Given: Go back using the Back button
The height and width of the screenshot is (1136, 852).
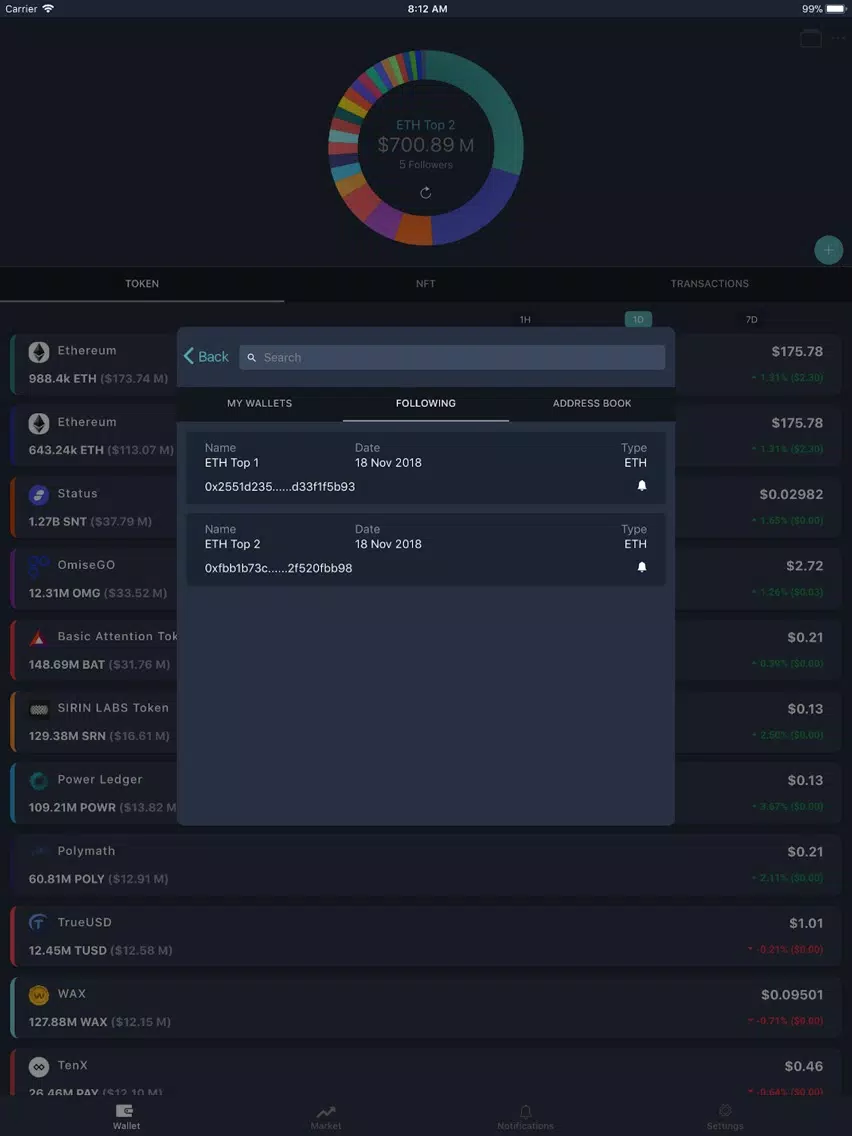Looking at the screenshot, I should pos(206,356).
